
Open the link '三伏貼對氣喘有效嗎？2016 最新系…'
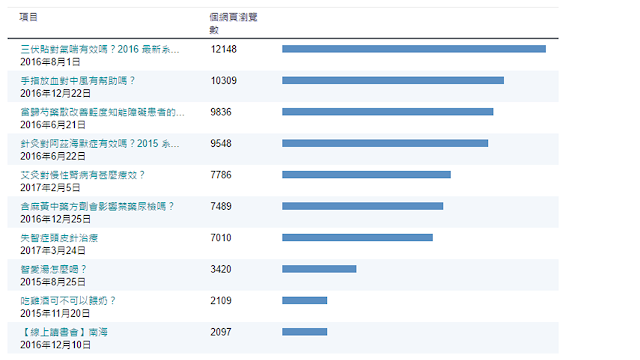(100, 49)
